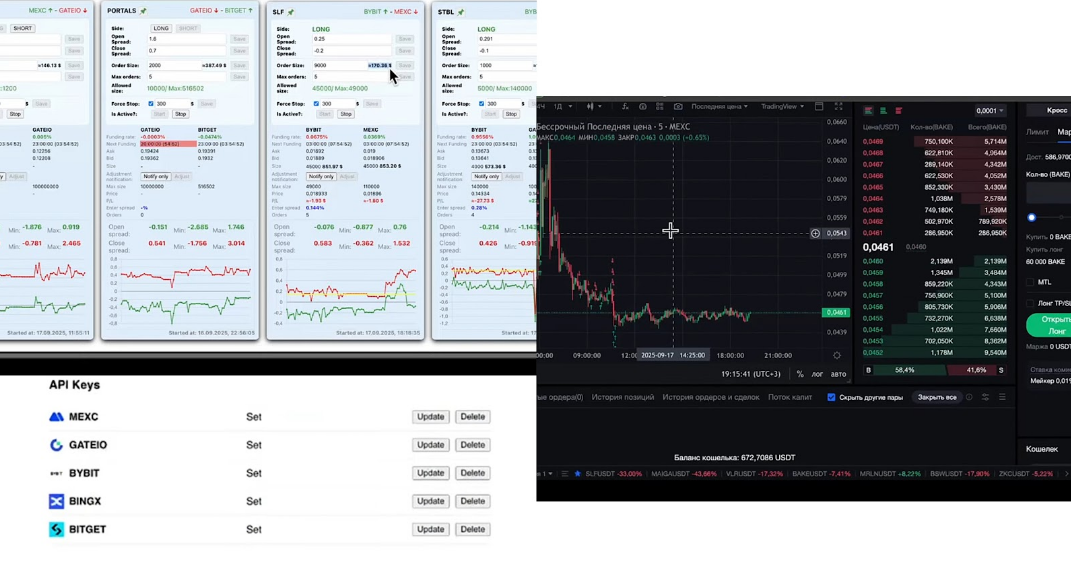Click plus marker at price 0,0543
Image resolution: width=1071 pixels, height=567 pixels.
pos(815,234)
